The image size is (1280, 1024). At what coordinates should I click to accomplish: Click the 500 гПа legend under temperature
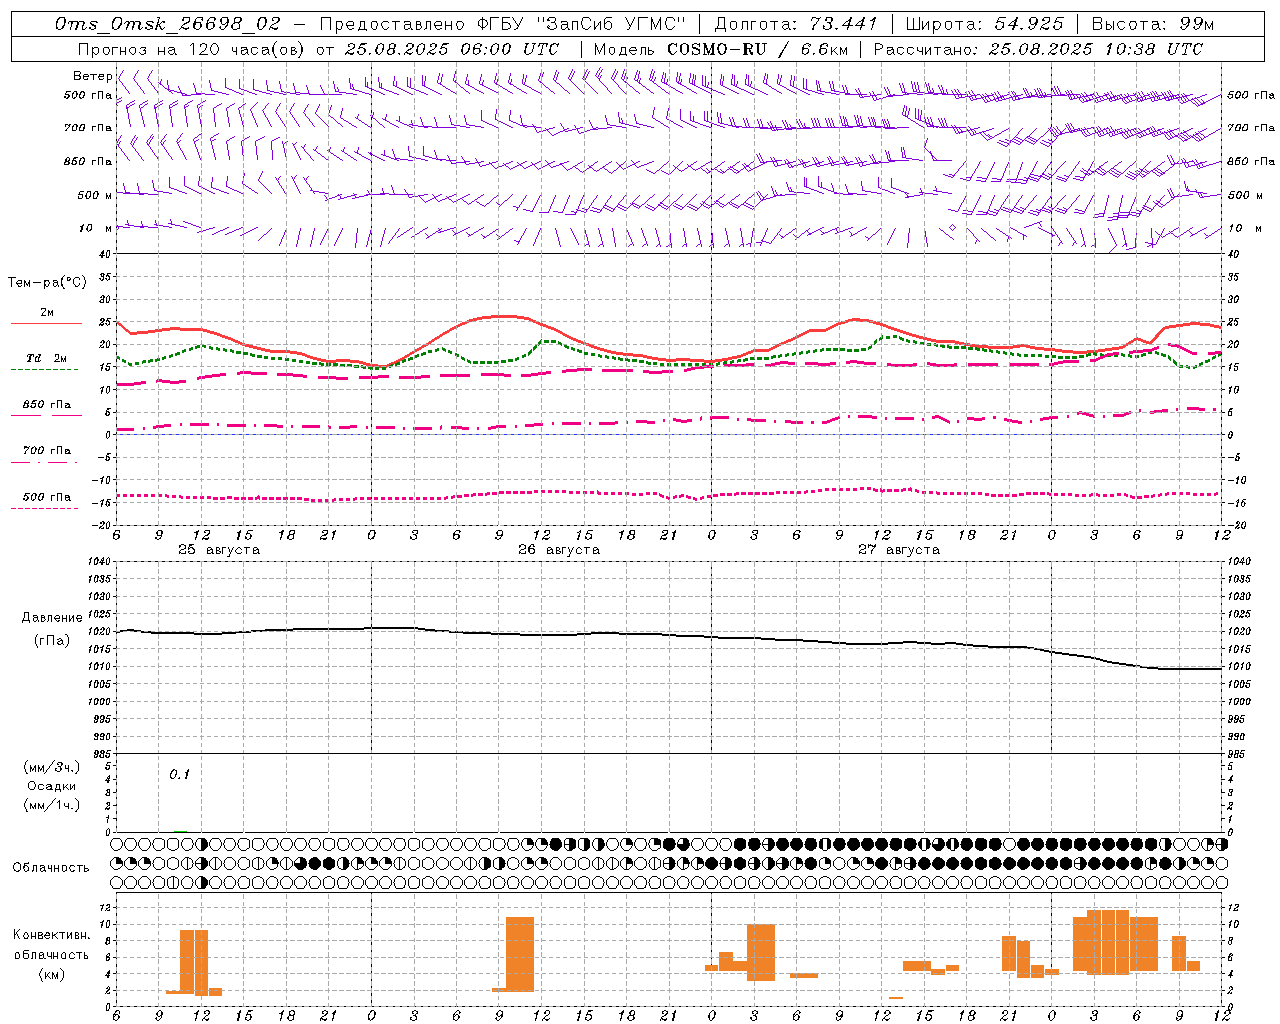coord(47,497)
